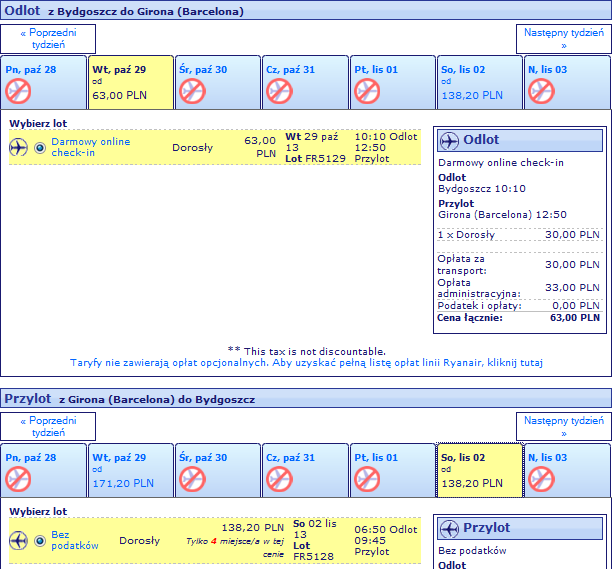Screen dimensions: 612x569
Task: Click Bydgoszcz 10:10 departure text
Action: (x=482, y=189)
